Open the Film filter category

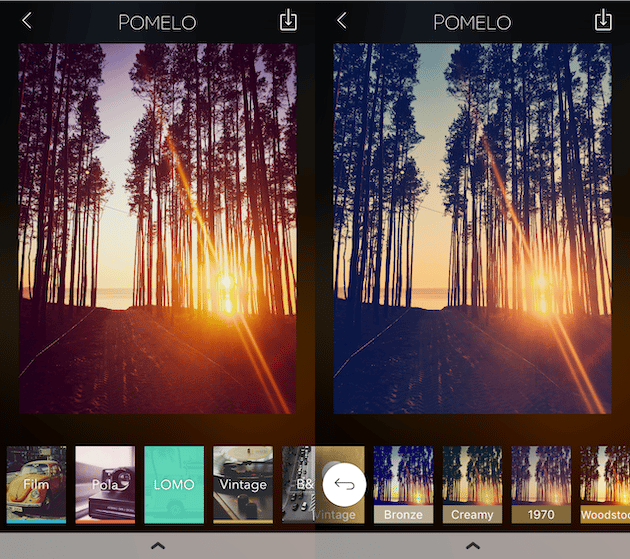coord(36,485)
